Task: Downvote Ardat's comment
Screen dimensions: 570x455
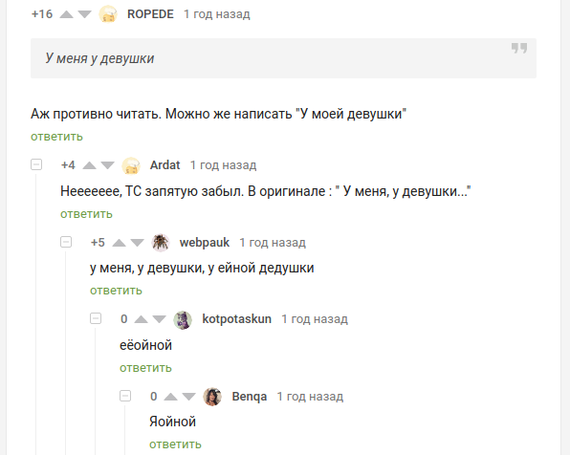Action: coord(108,166)
